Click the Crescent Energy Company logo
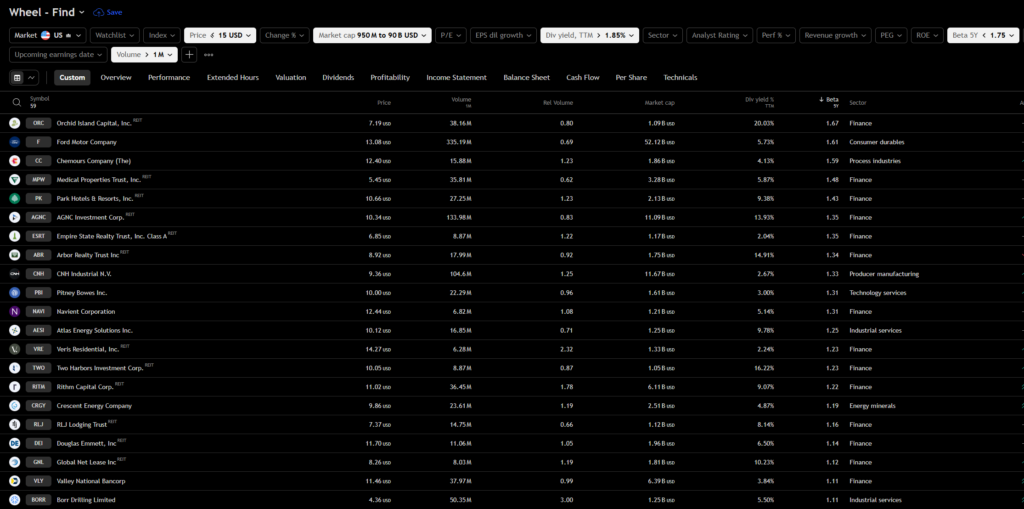 pos(14,406)
